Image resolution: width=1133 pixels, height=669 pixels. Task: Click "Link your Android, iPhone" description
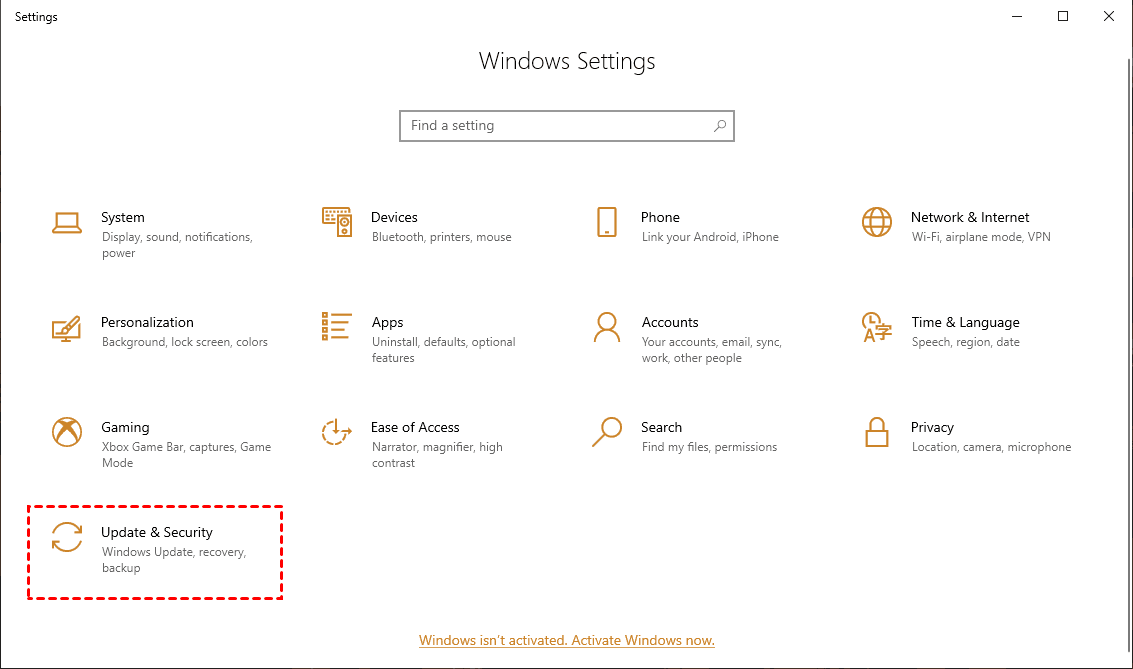click(710, 237)
